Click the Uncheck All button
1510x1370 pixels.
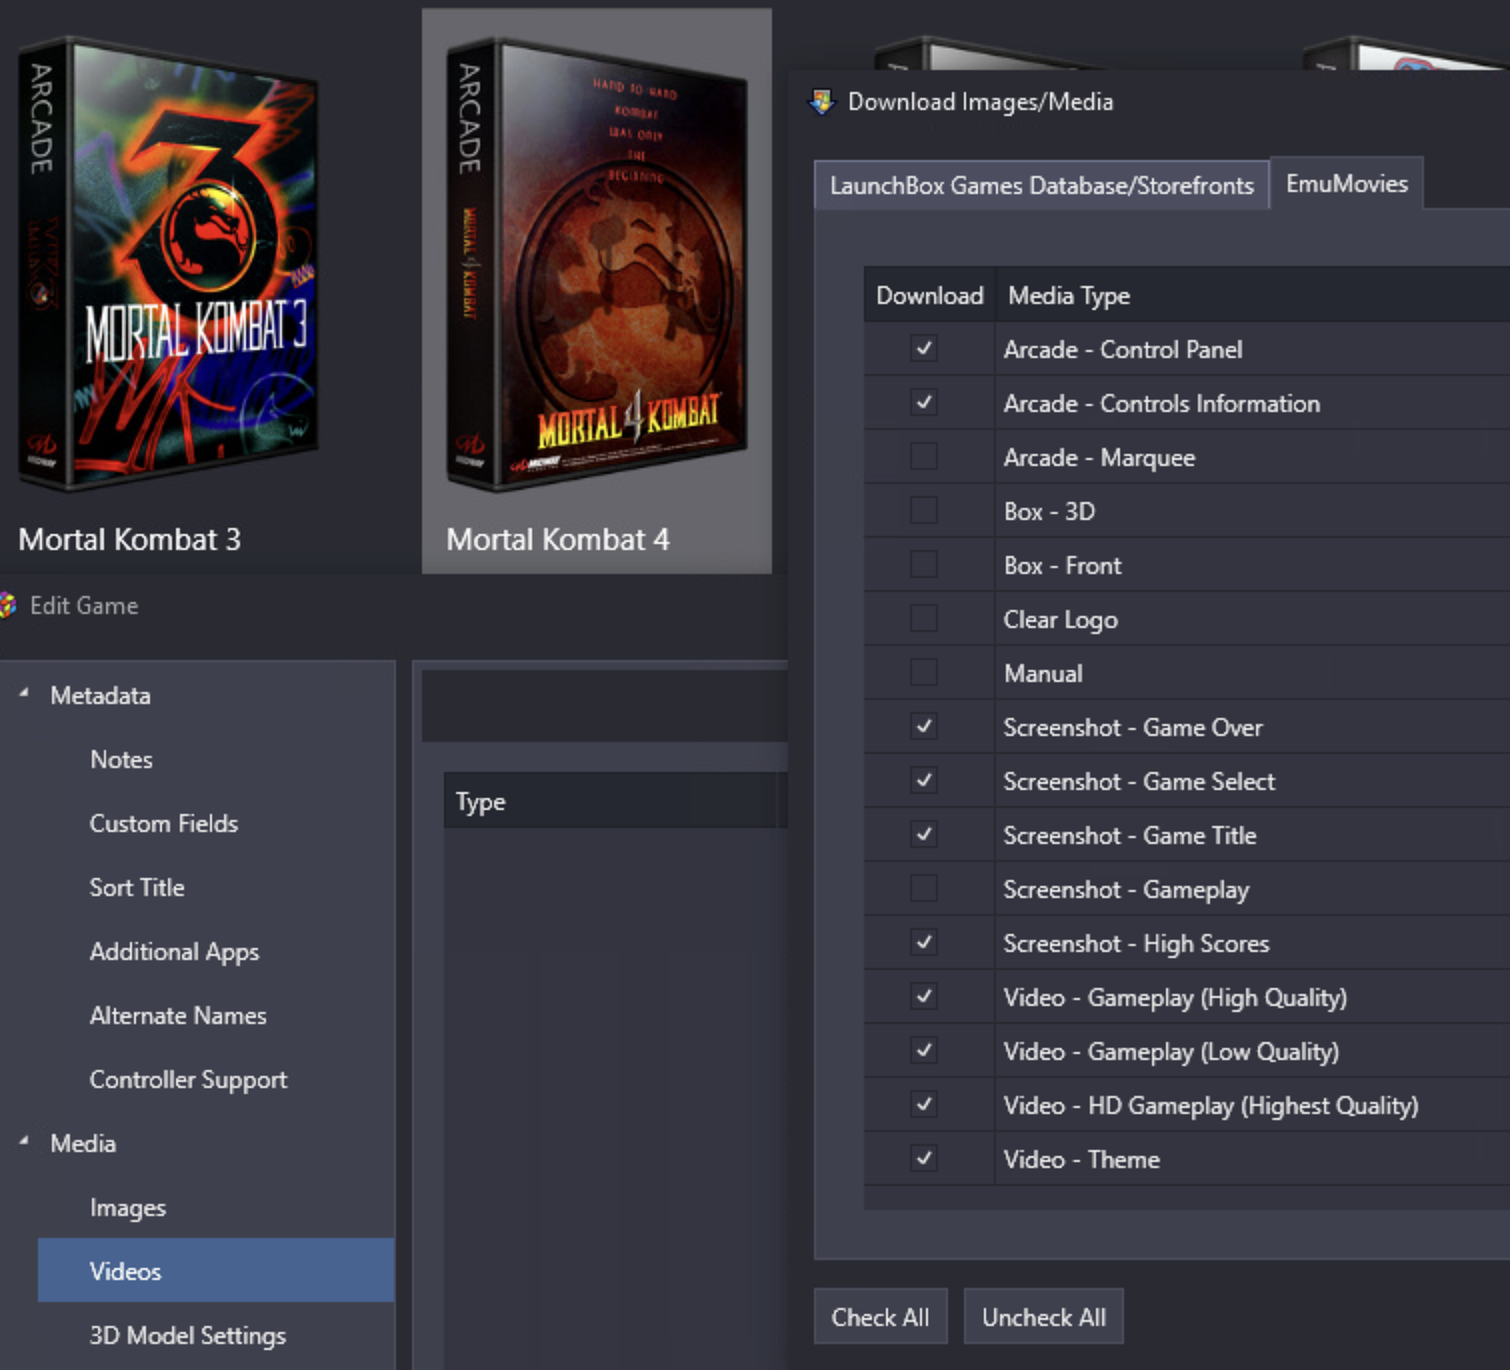[x=1044, y=1317]
